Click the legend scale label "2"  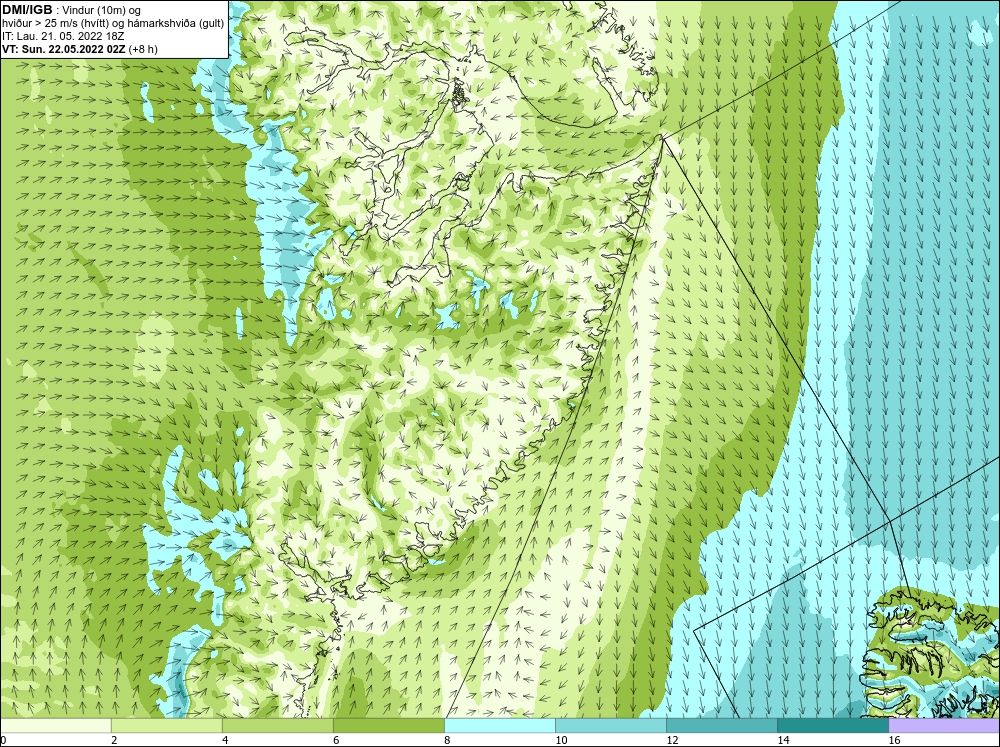point(114,740)
